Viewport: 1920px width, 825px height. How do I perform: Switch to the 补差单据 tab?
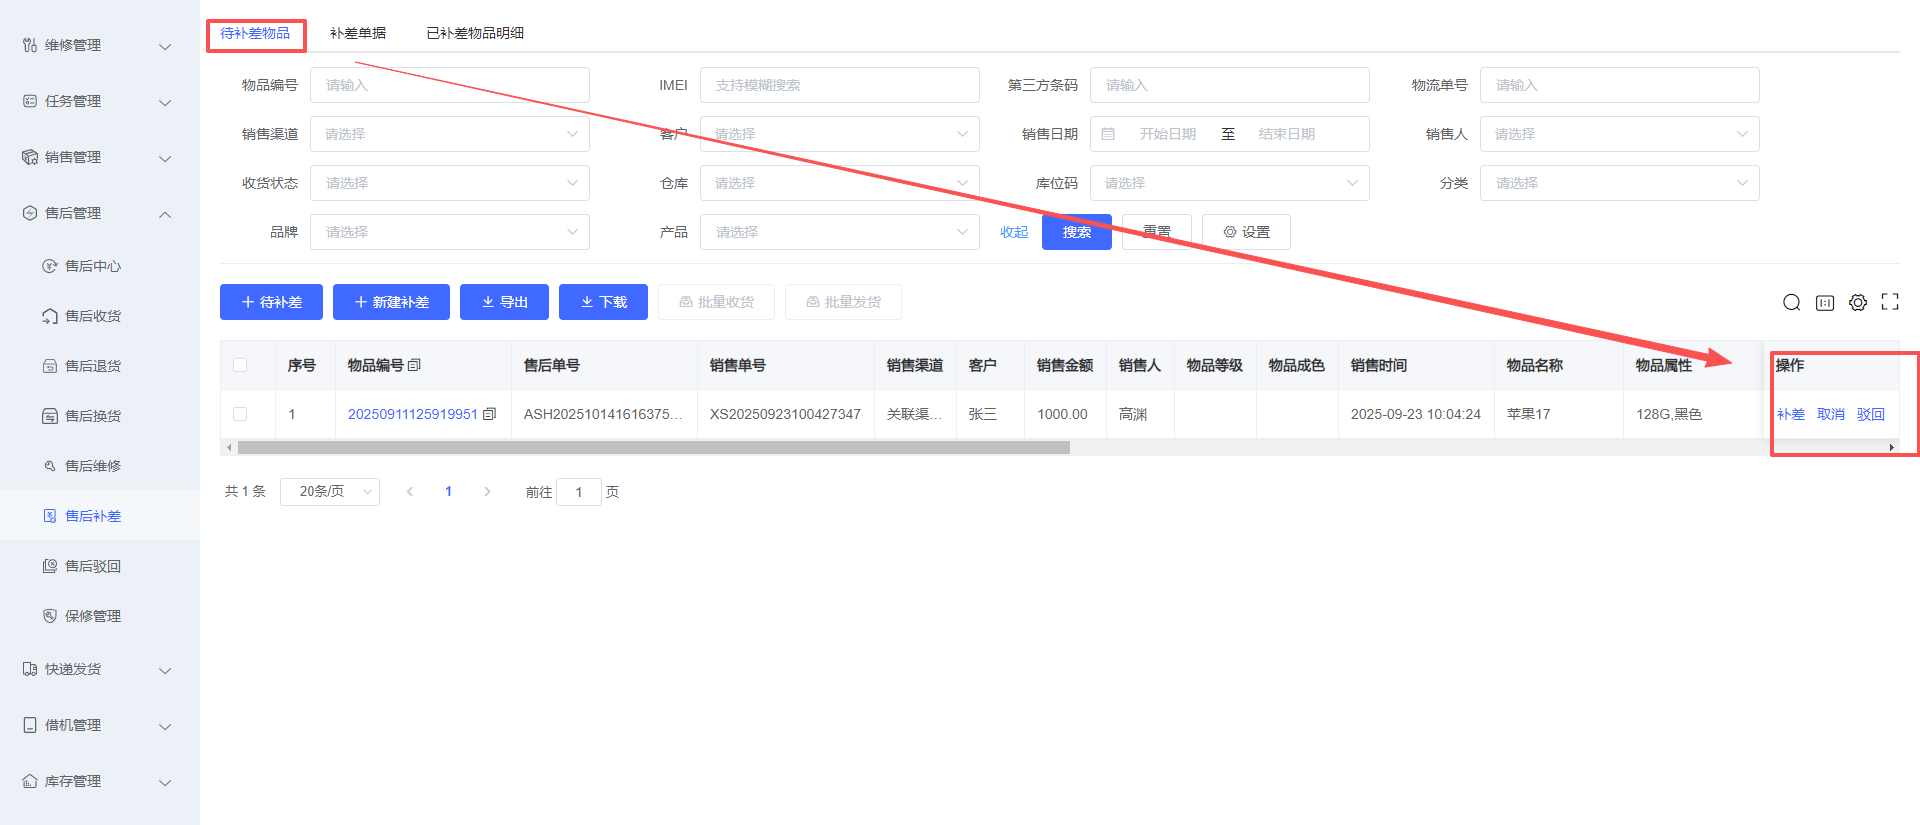pos(357,33)
